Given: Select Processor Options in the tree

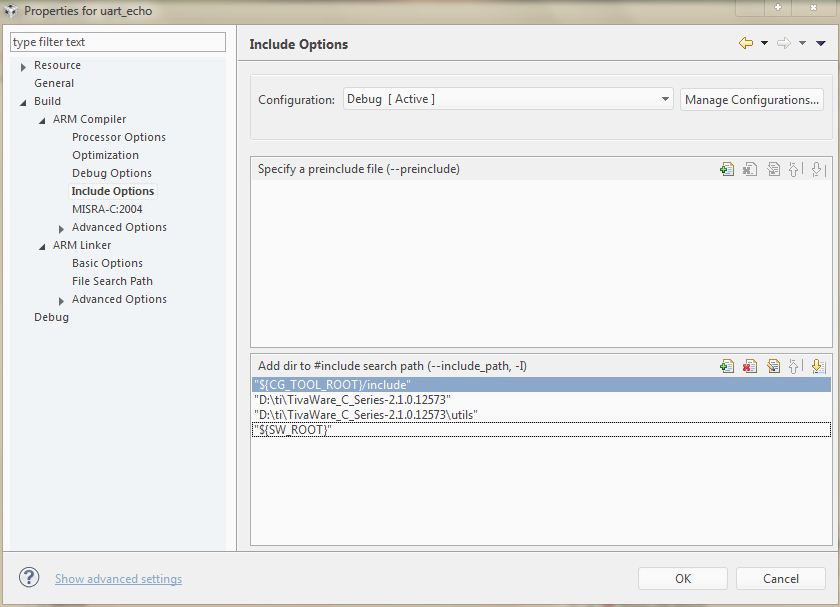Looking at the screenshot, I should pos(118,137).
